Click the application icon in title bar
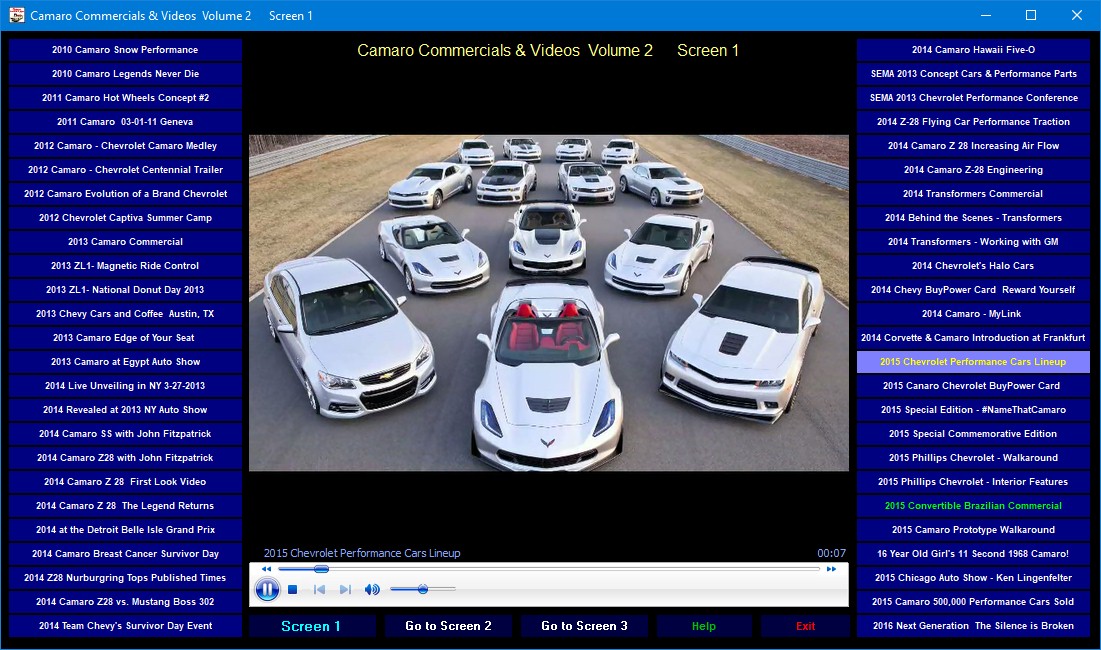The image size is (1101, 650). tap(17, 15)
